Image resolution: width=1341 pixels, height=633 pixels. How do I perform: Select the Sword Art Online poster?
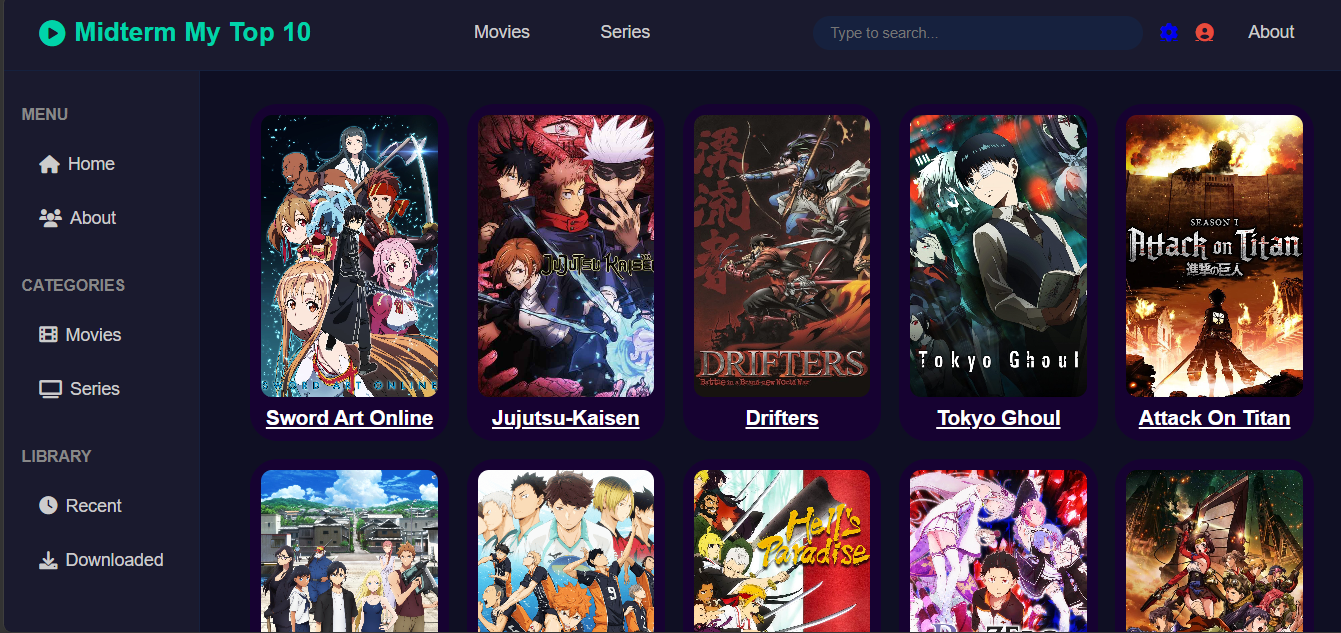tap(349, 256)
